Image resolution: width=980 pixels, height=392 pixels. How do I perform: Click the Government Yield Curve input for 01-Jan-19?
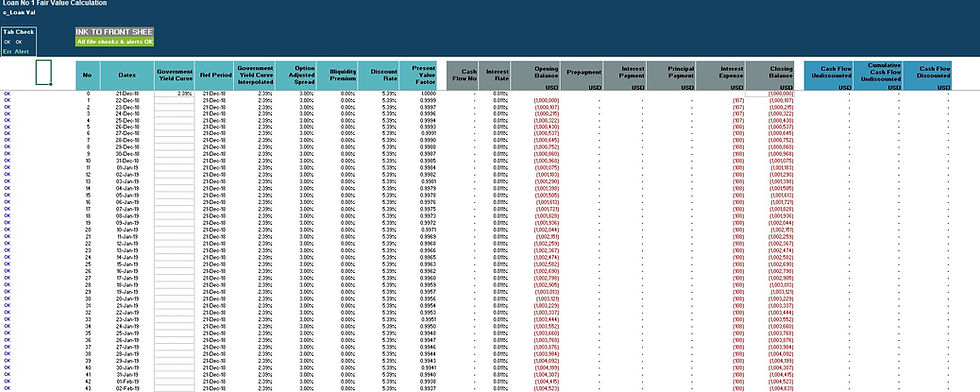[174, 168]
